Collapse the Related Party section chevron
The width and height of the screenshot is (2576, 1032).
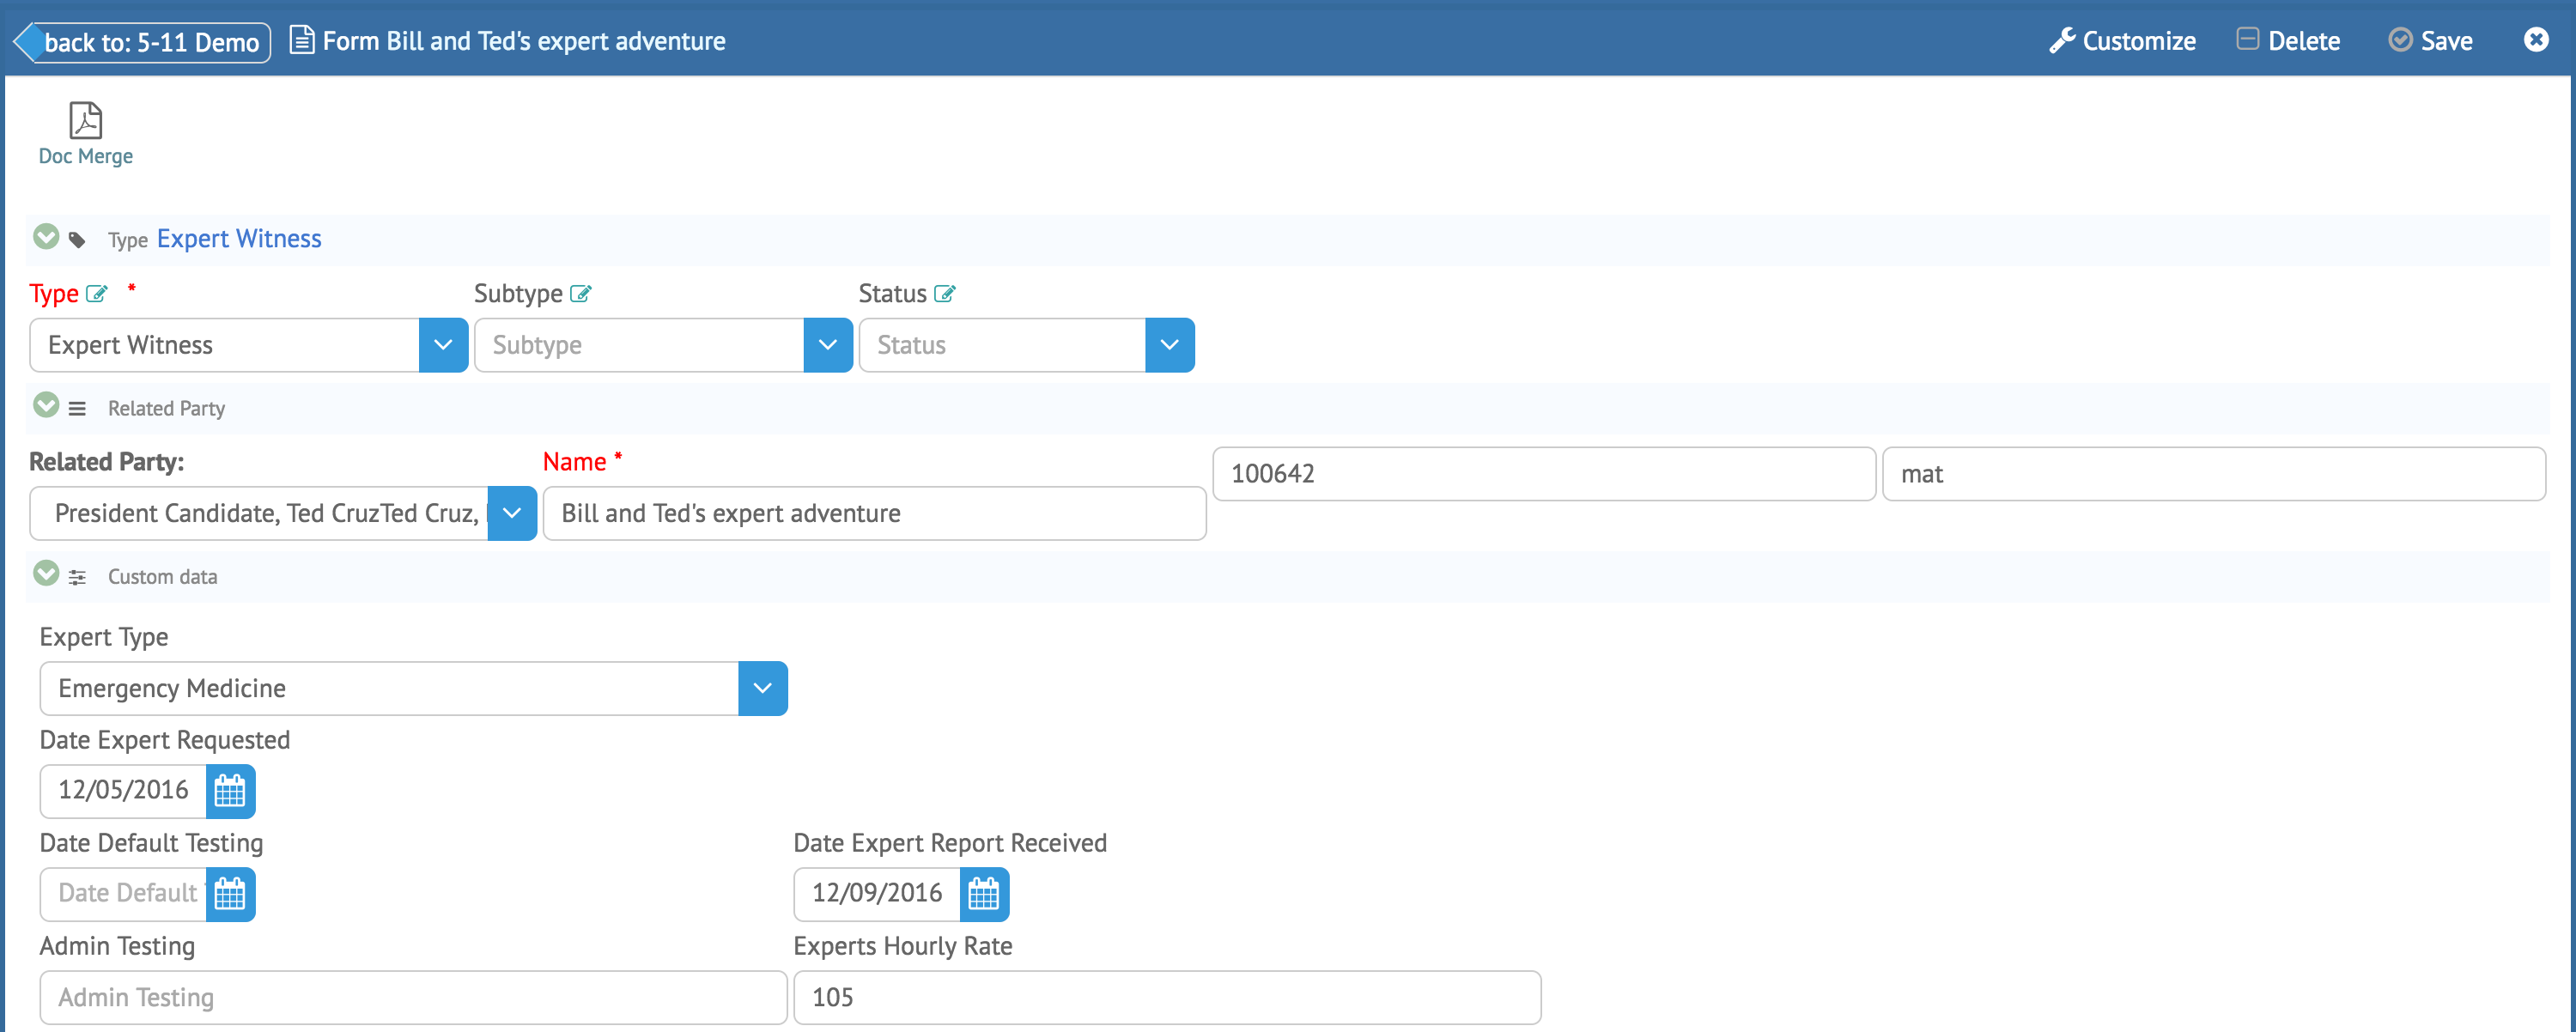[46, 405]
